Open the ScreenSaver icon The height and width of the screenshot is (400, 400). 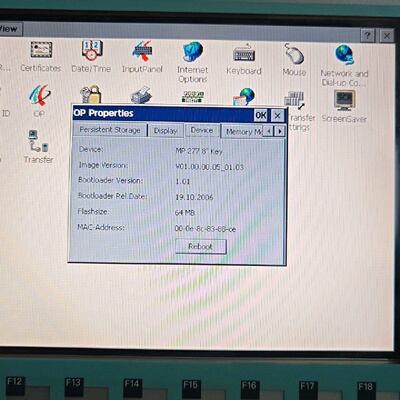click(344, 106)
